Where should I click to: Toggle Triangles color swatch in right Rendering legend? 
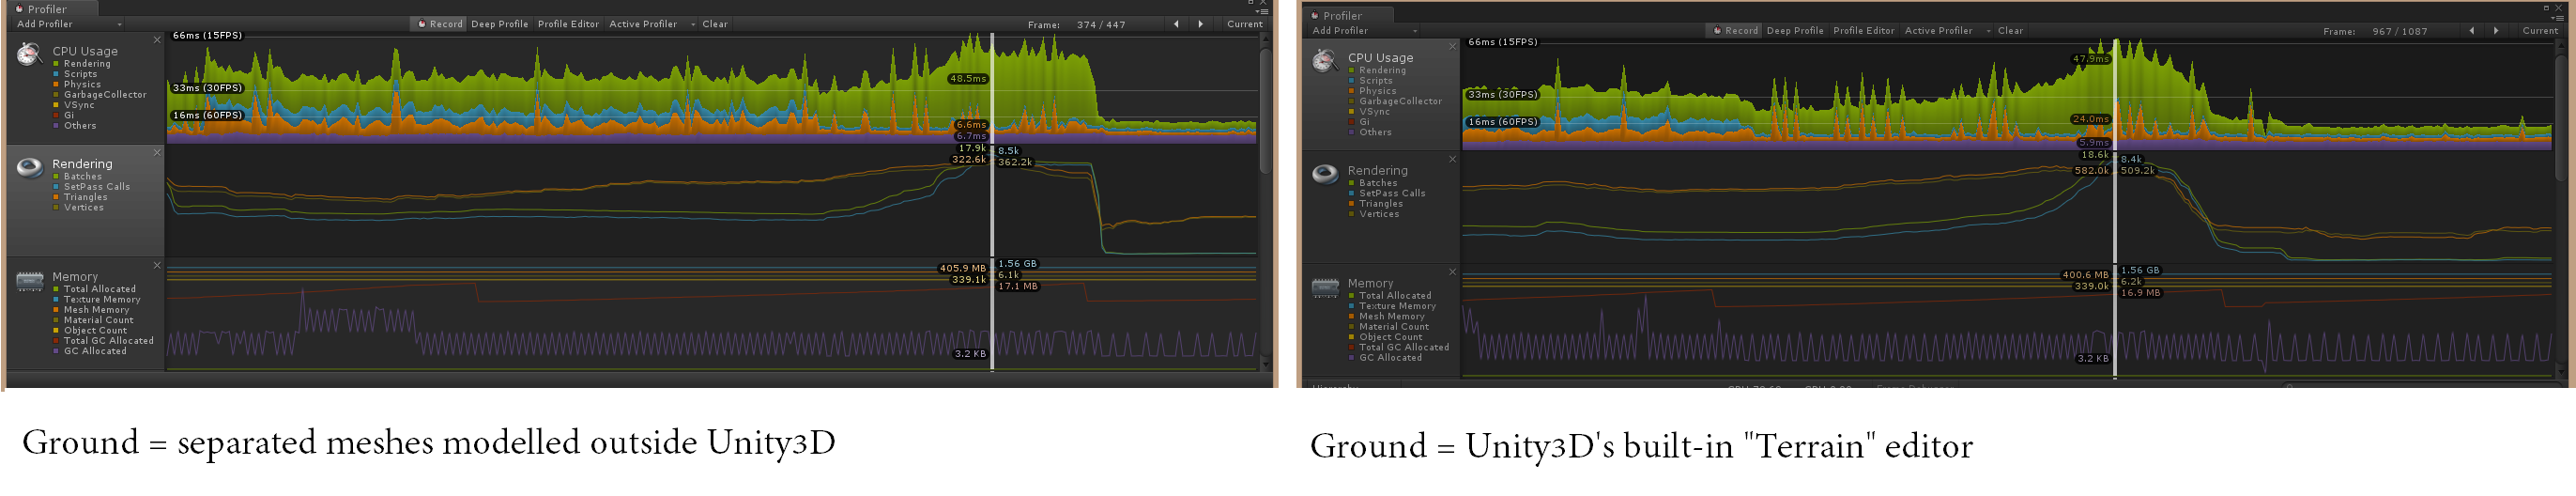1352,204
